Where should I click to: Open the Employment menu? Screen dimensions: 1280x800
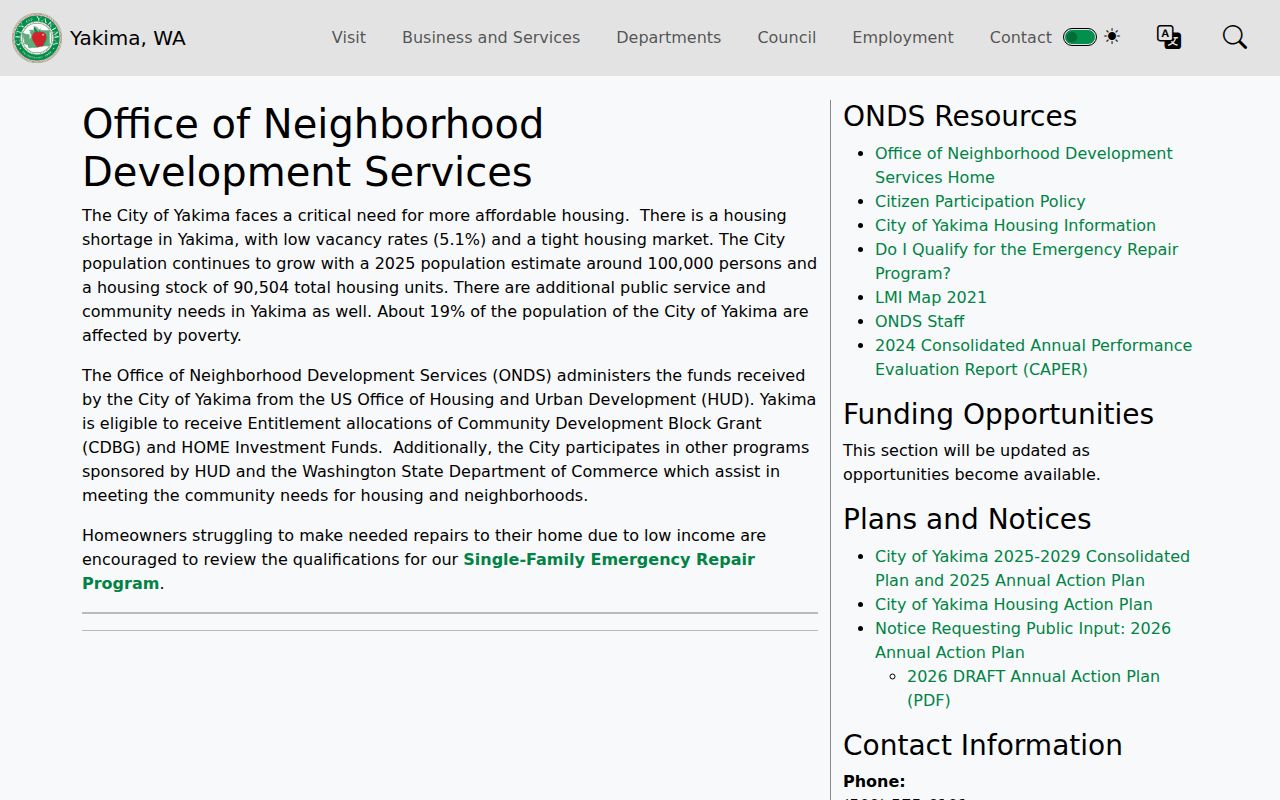pos(903,37)
